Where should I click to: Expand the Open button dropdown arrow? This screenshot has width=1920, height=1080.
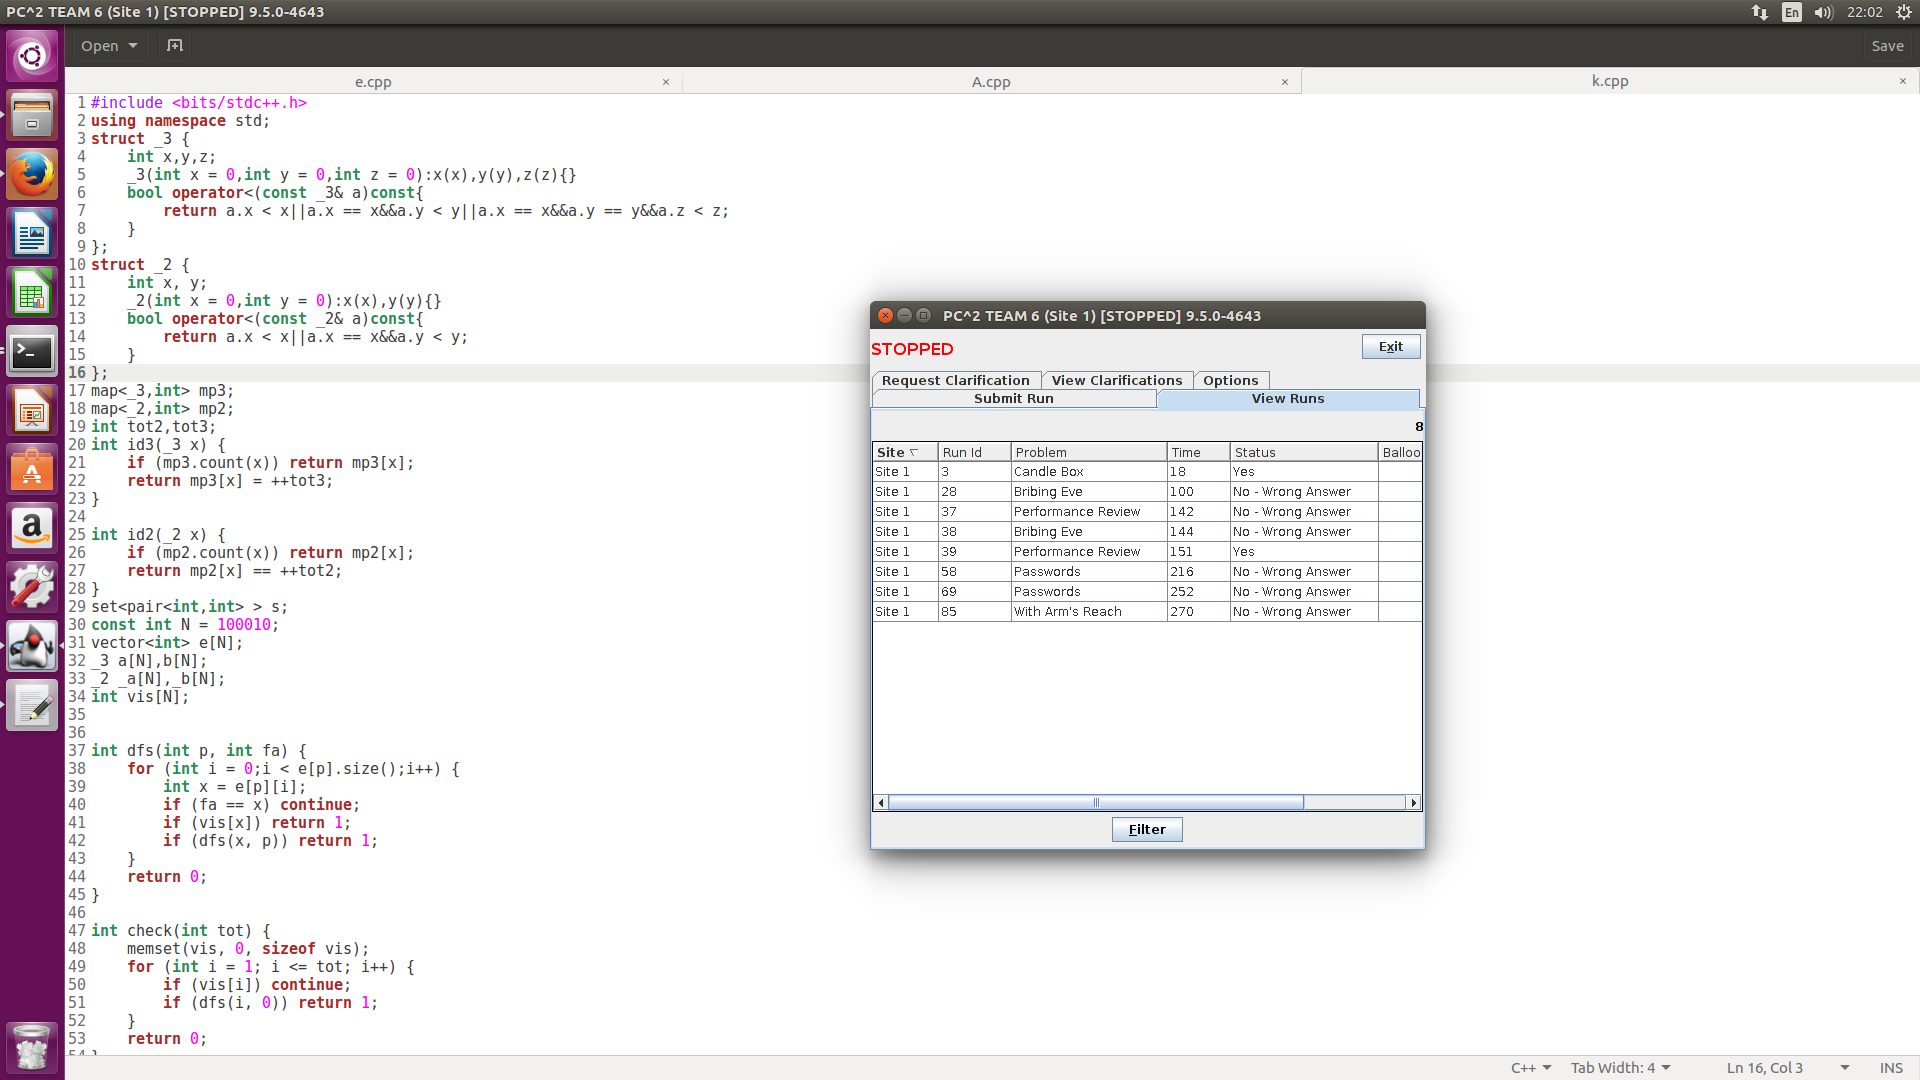(x=133, y=46)
